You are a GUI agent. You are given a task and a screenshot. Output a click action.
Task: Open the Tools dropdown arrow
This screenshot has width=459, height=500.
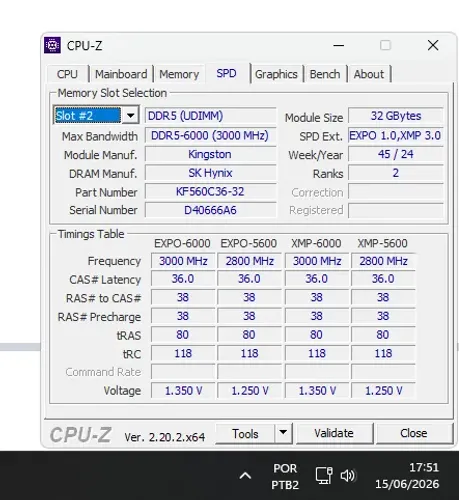click(283, 433)
